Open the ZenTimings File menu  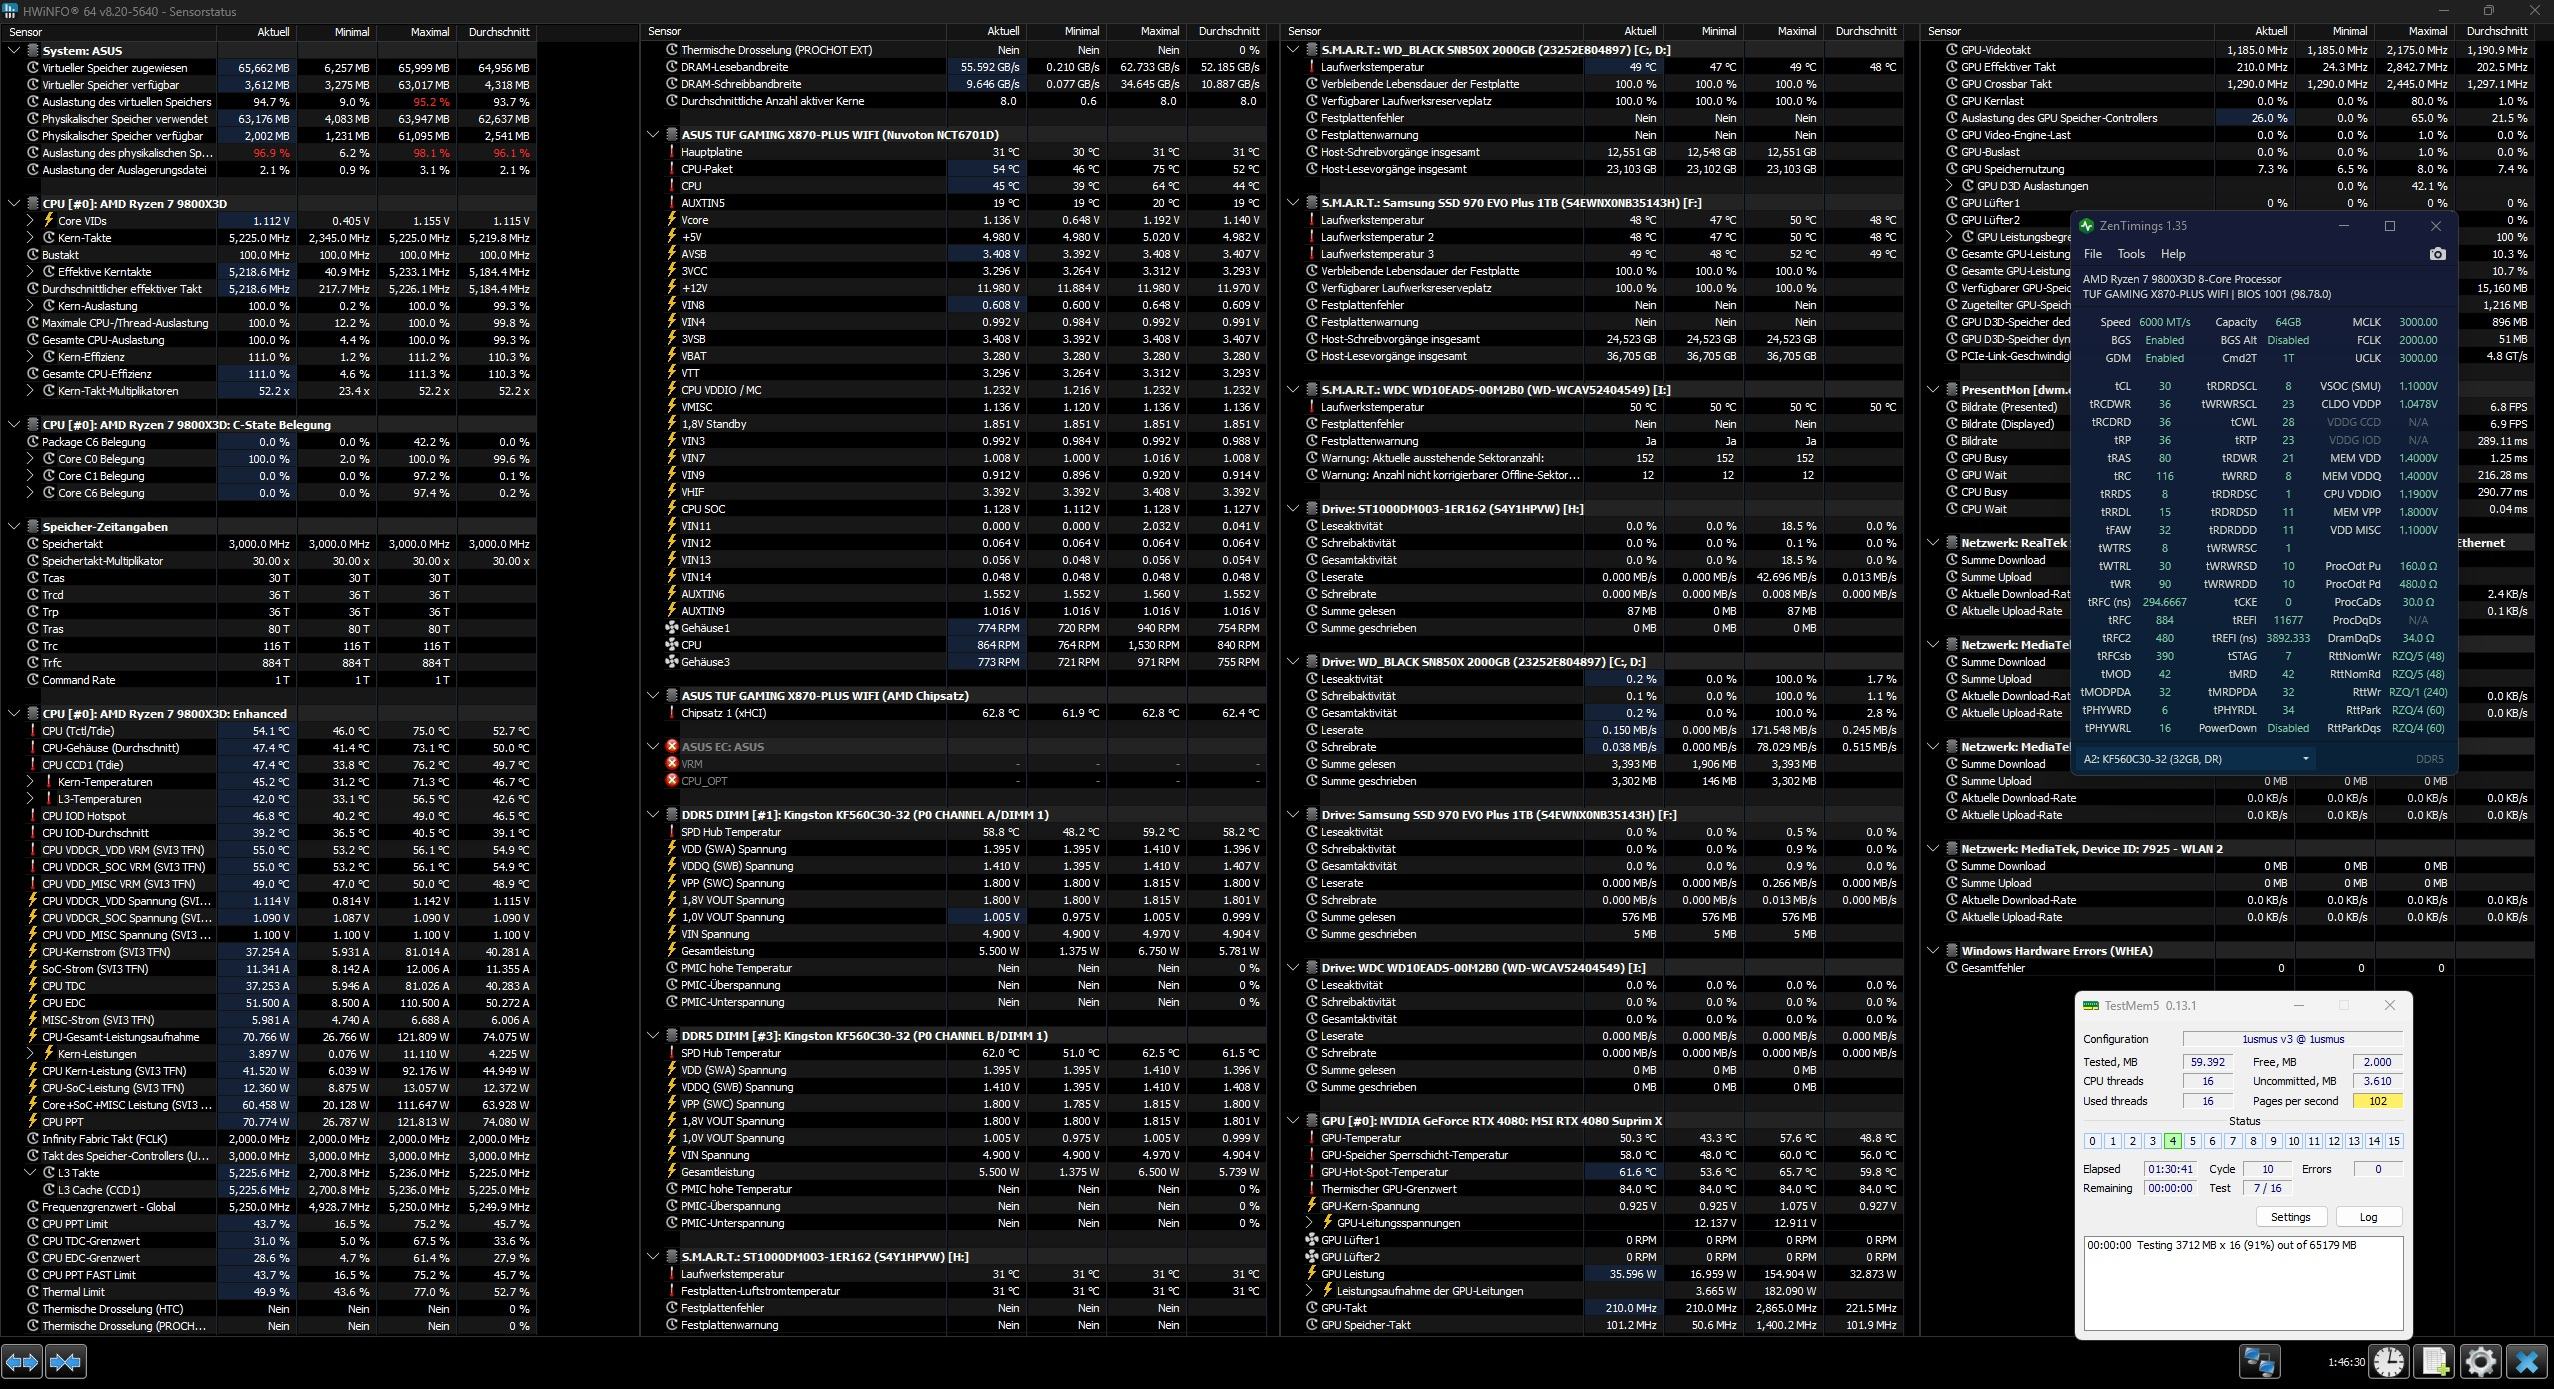[2092, 254]
